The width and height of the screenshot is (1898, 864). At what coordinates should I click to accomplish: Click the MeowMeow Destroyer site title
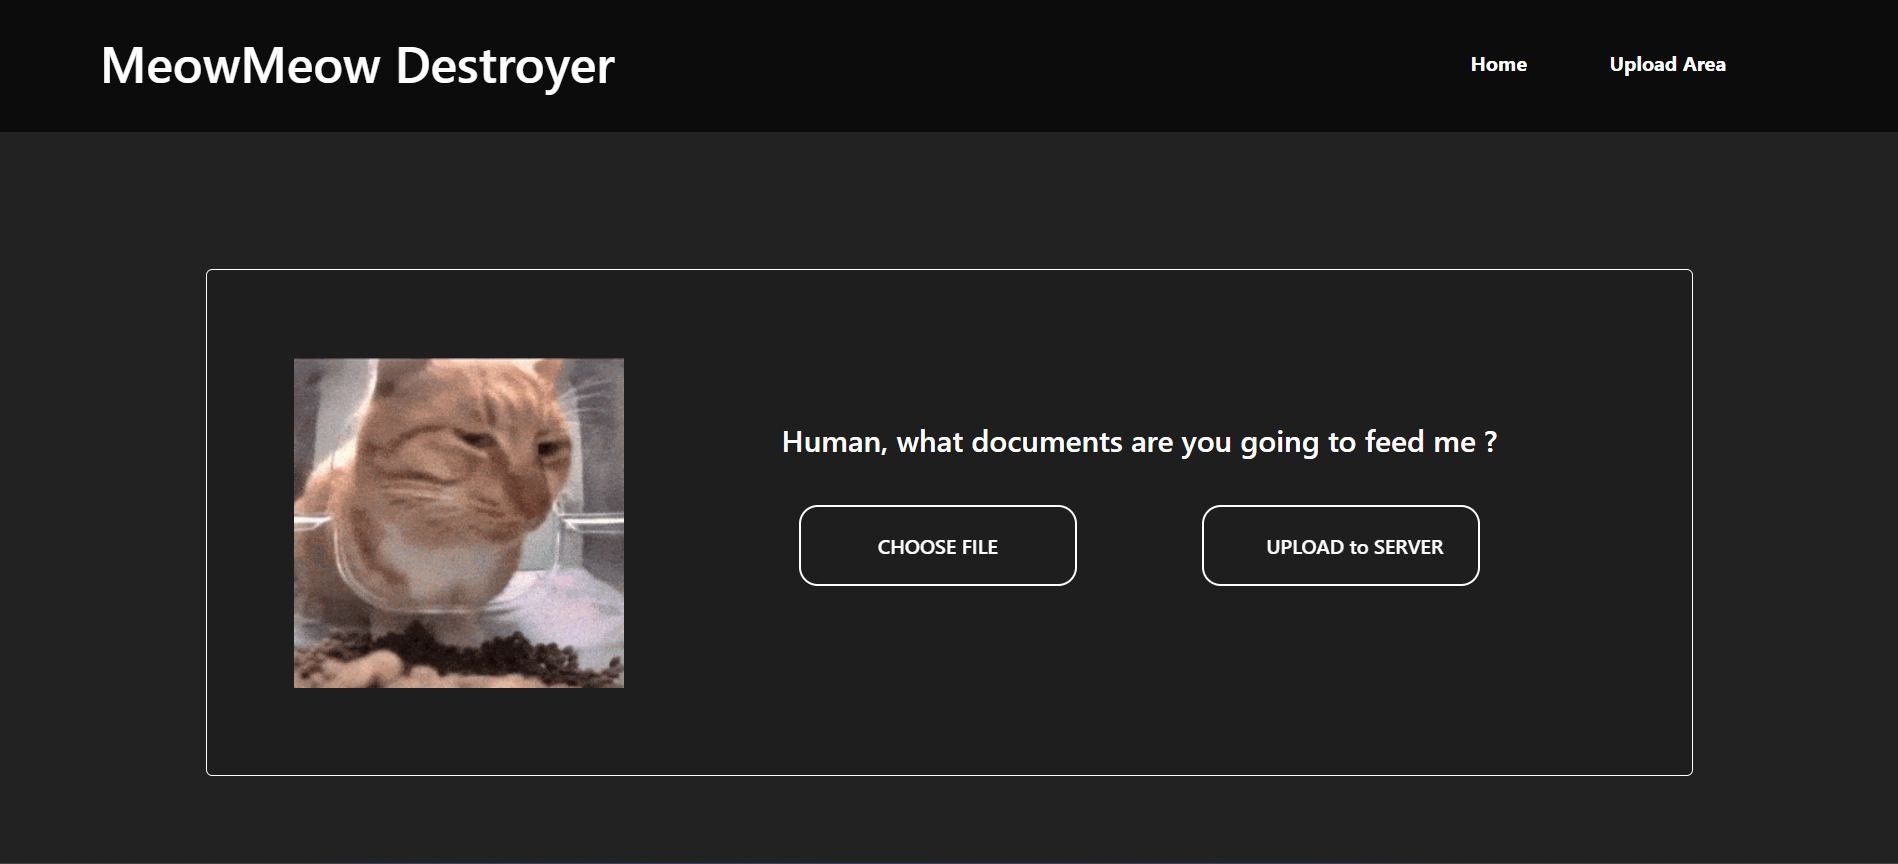point(357,66)
